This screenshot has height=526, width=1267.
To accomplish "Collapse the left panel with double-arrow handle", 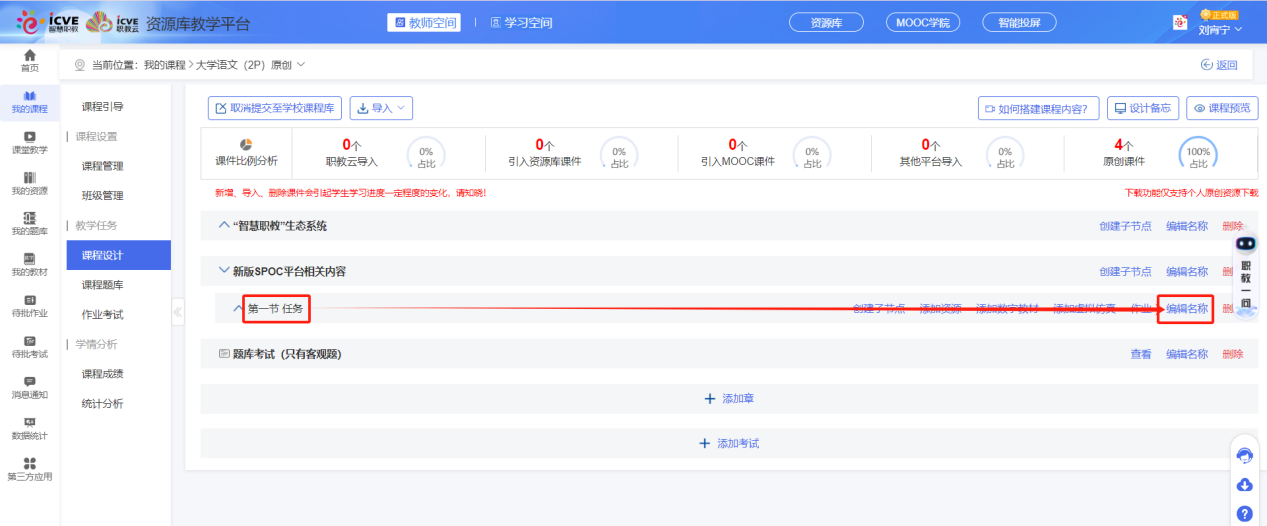I will click(178, 312).
